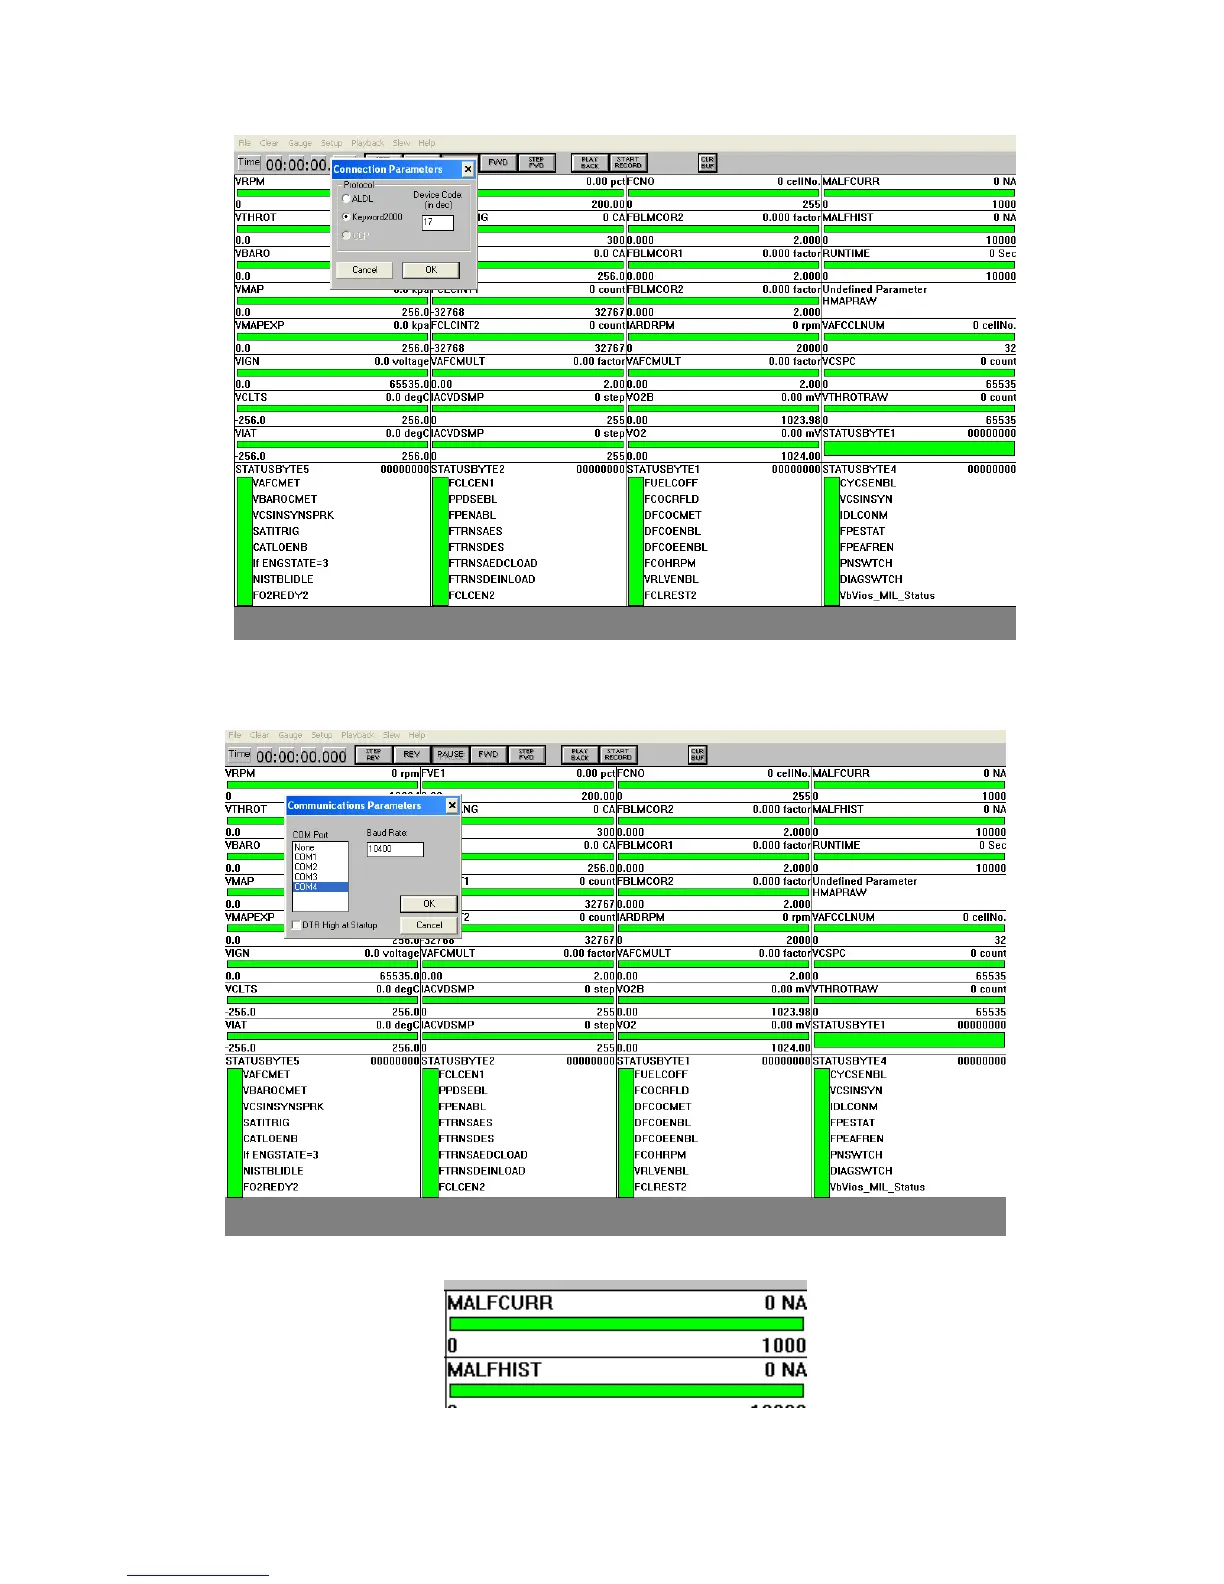
Task: Select the ALDL protocol radio button
Action: point(346,199)
